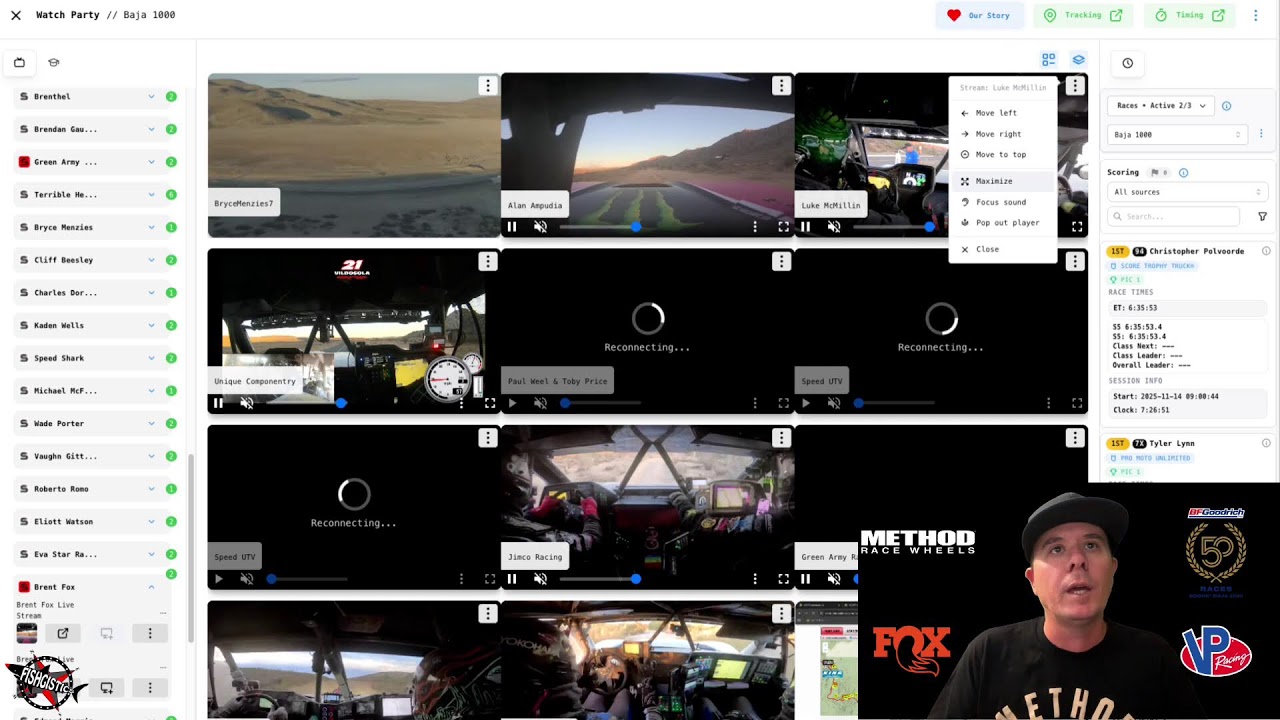Pause the Jimco Racing stream
Viewport: 1280px width, 720px height.
(x=512, y=579)
